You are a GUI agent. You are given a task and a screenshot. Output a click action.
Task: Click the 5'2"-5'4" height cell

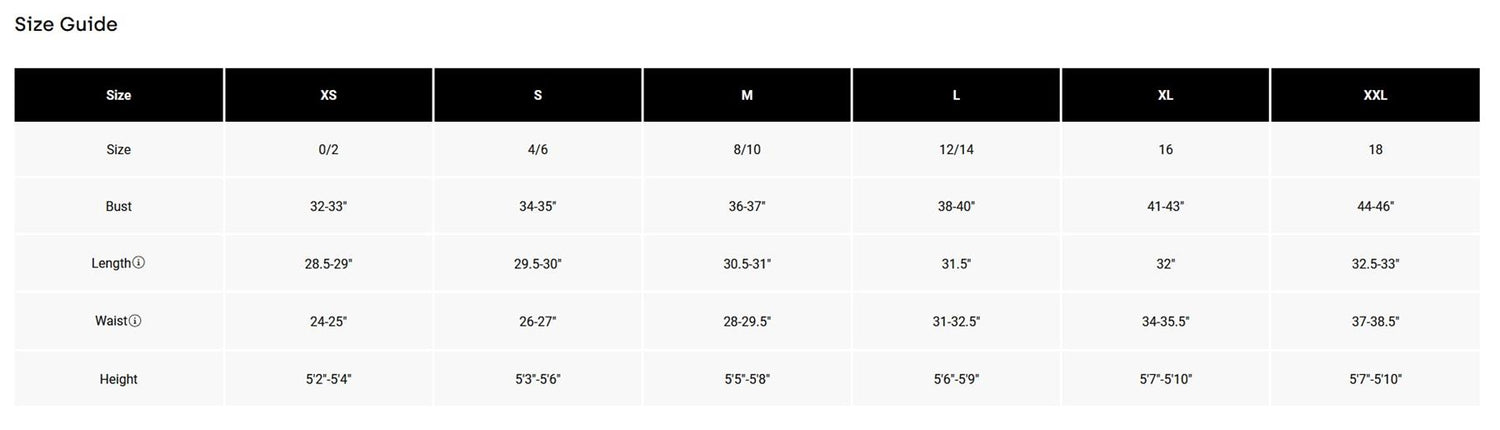click(328, 379)
